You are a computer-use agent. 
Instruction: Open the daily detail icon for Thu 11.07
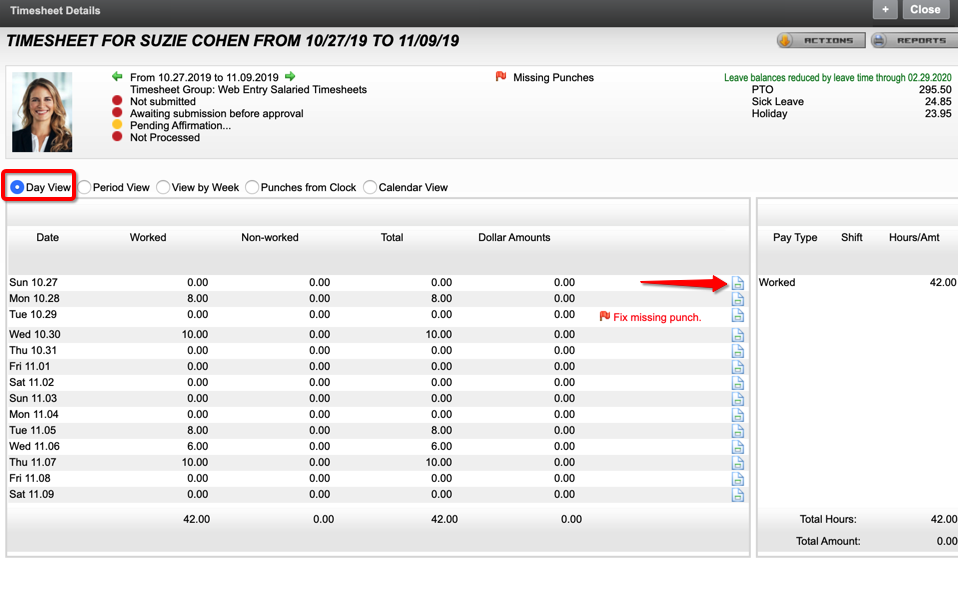(738, 463)
